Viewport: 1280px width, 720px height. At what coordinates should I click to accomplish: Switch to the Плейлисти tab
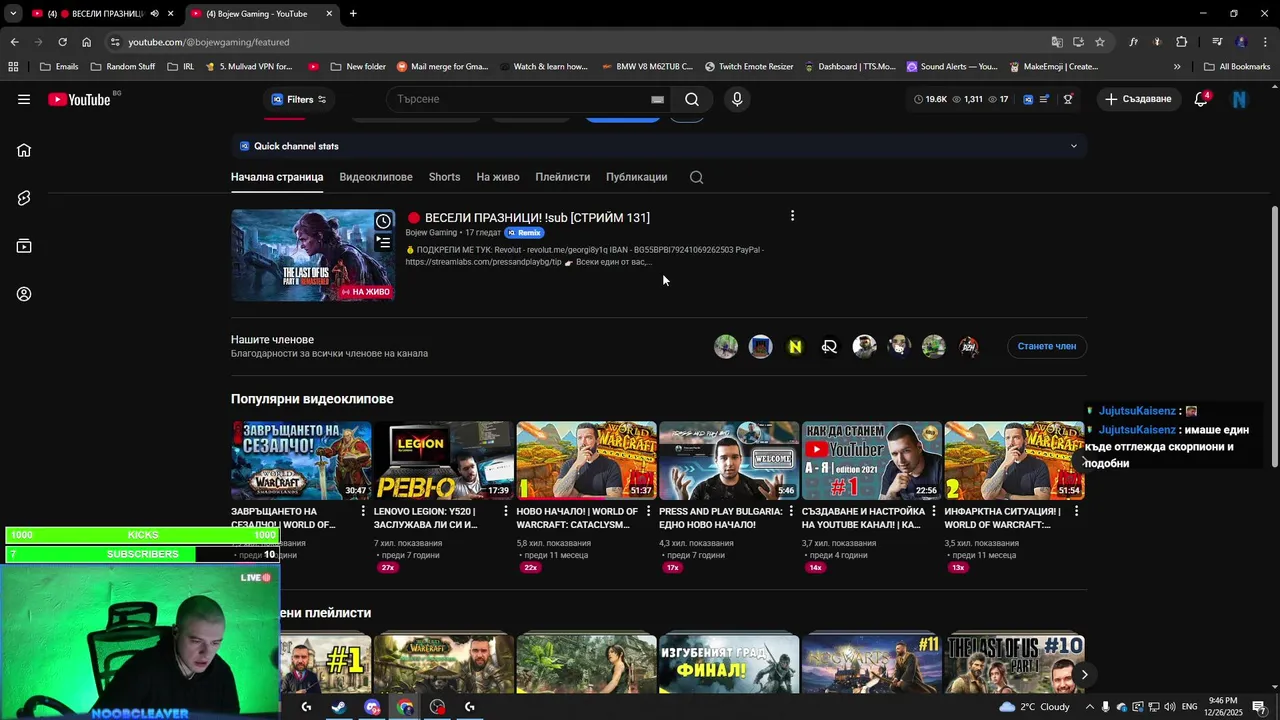(562, 177)
